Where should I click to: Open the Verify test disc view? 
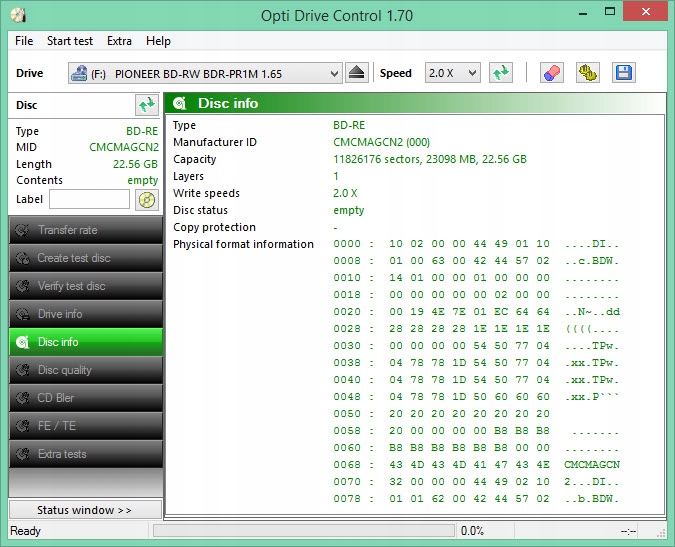tap(86, 286)
